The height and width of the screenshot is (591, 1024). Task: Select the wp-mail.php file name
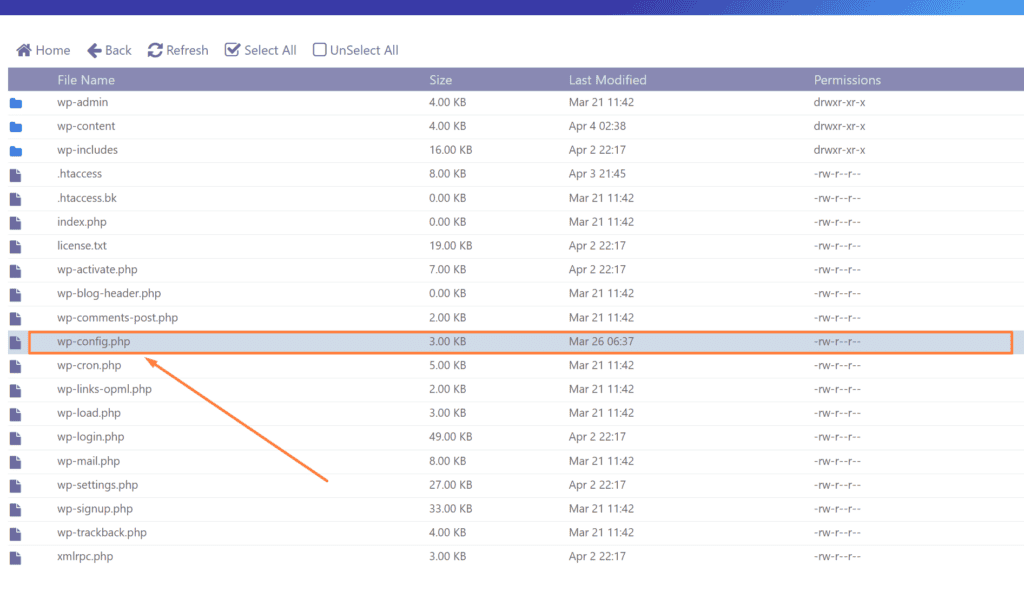click(88, 461)
